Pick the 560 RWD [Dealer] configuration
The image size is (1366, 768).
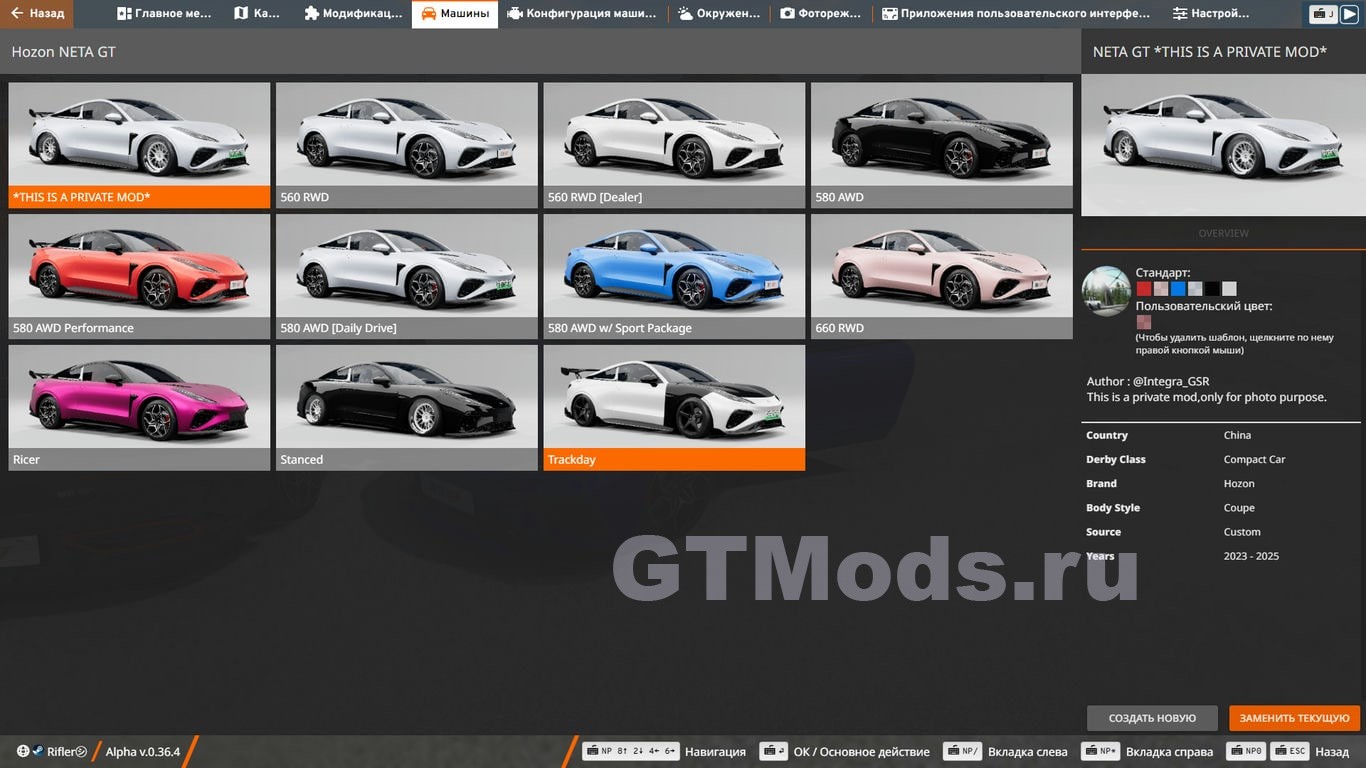coord(674,145)
